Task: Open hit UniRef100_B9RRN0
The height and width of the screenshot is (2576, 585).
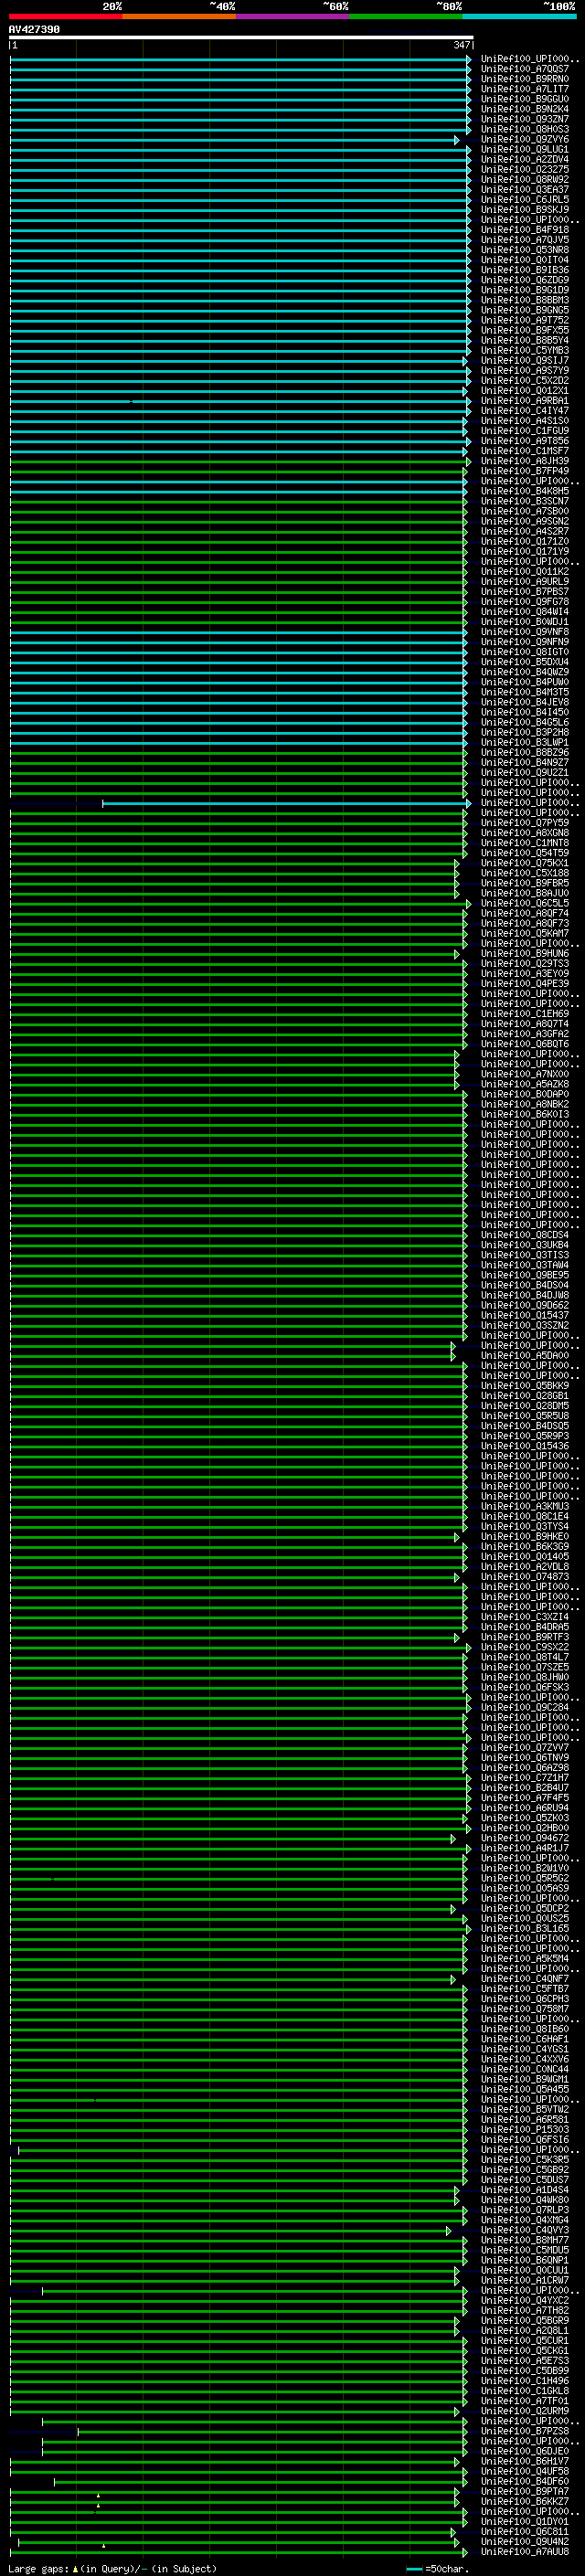Action: click(x=525, y=79)
